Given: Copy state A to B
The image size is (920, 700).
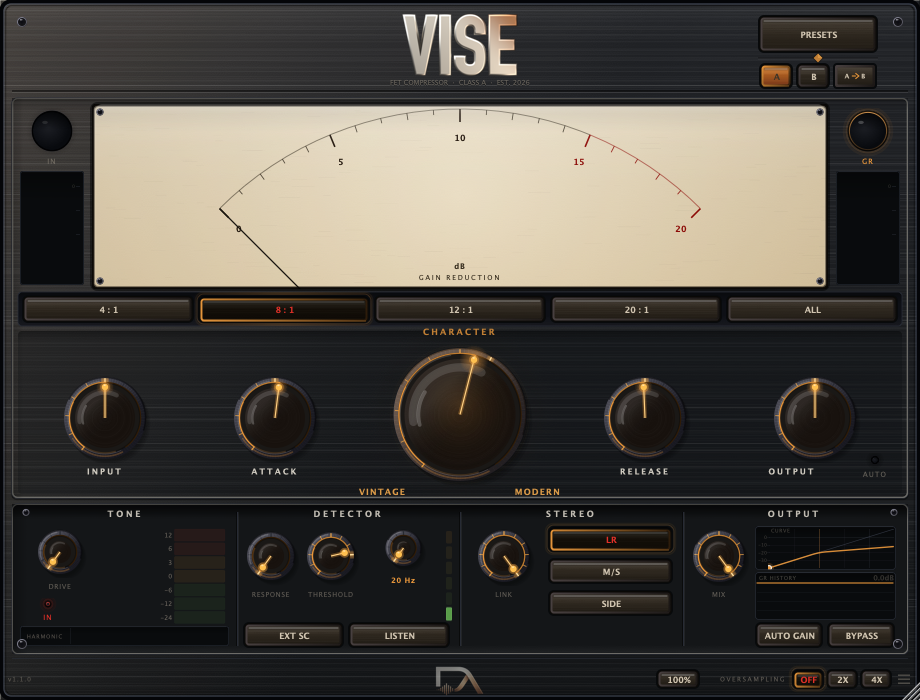Looking at the screenshot, I should click(855, 76).
